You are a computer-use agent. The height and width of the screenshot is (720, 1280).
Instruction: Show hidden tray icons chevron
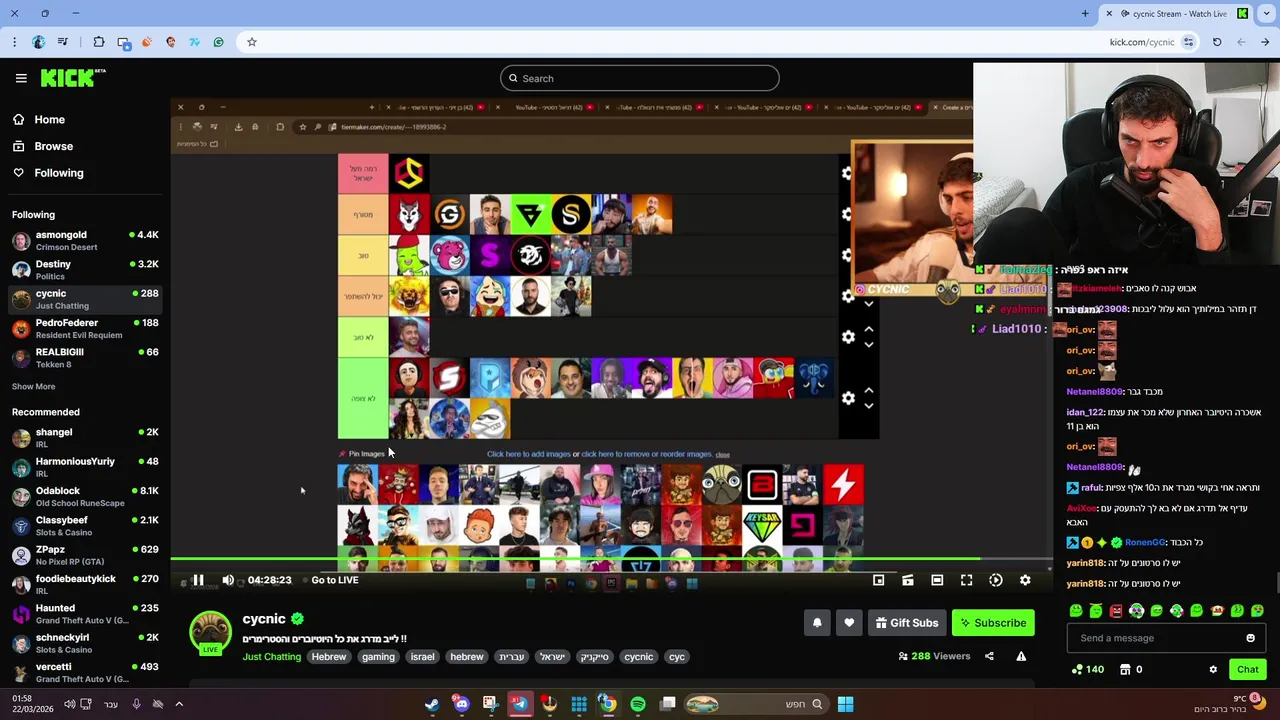click(179, 704)
